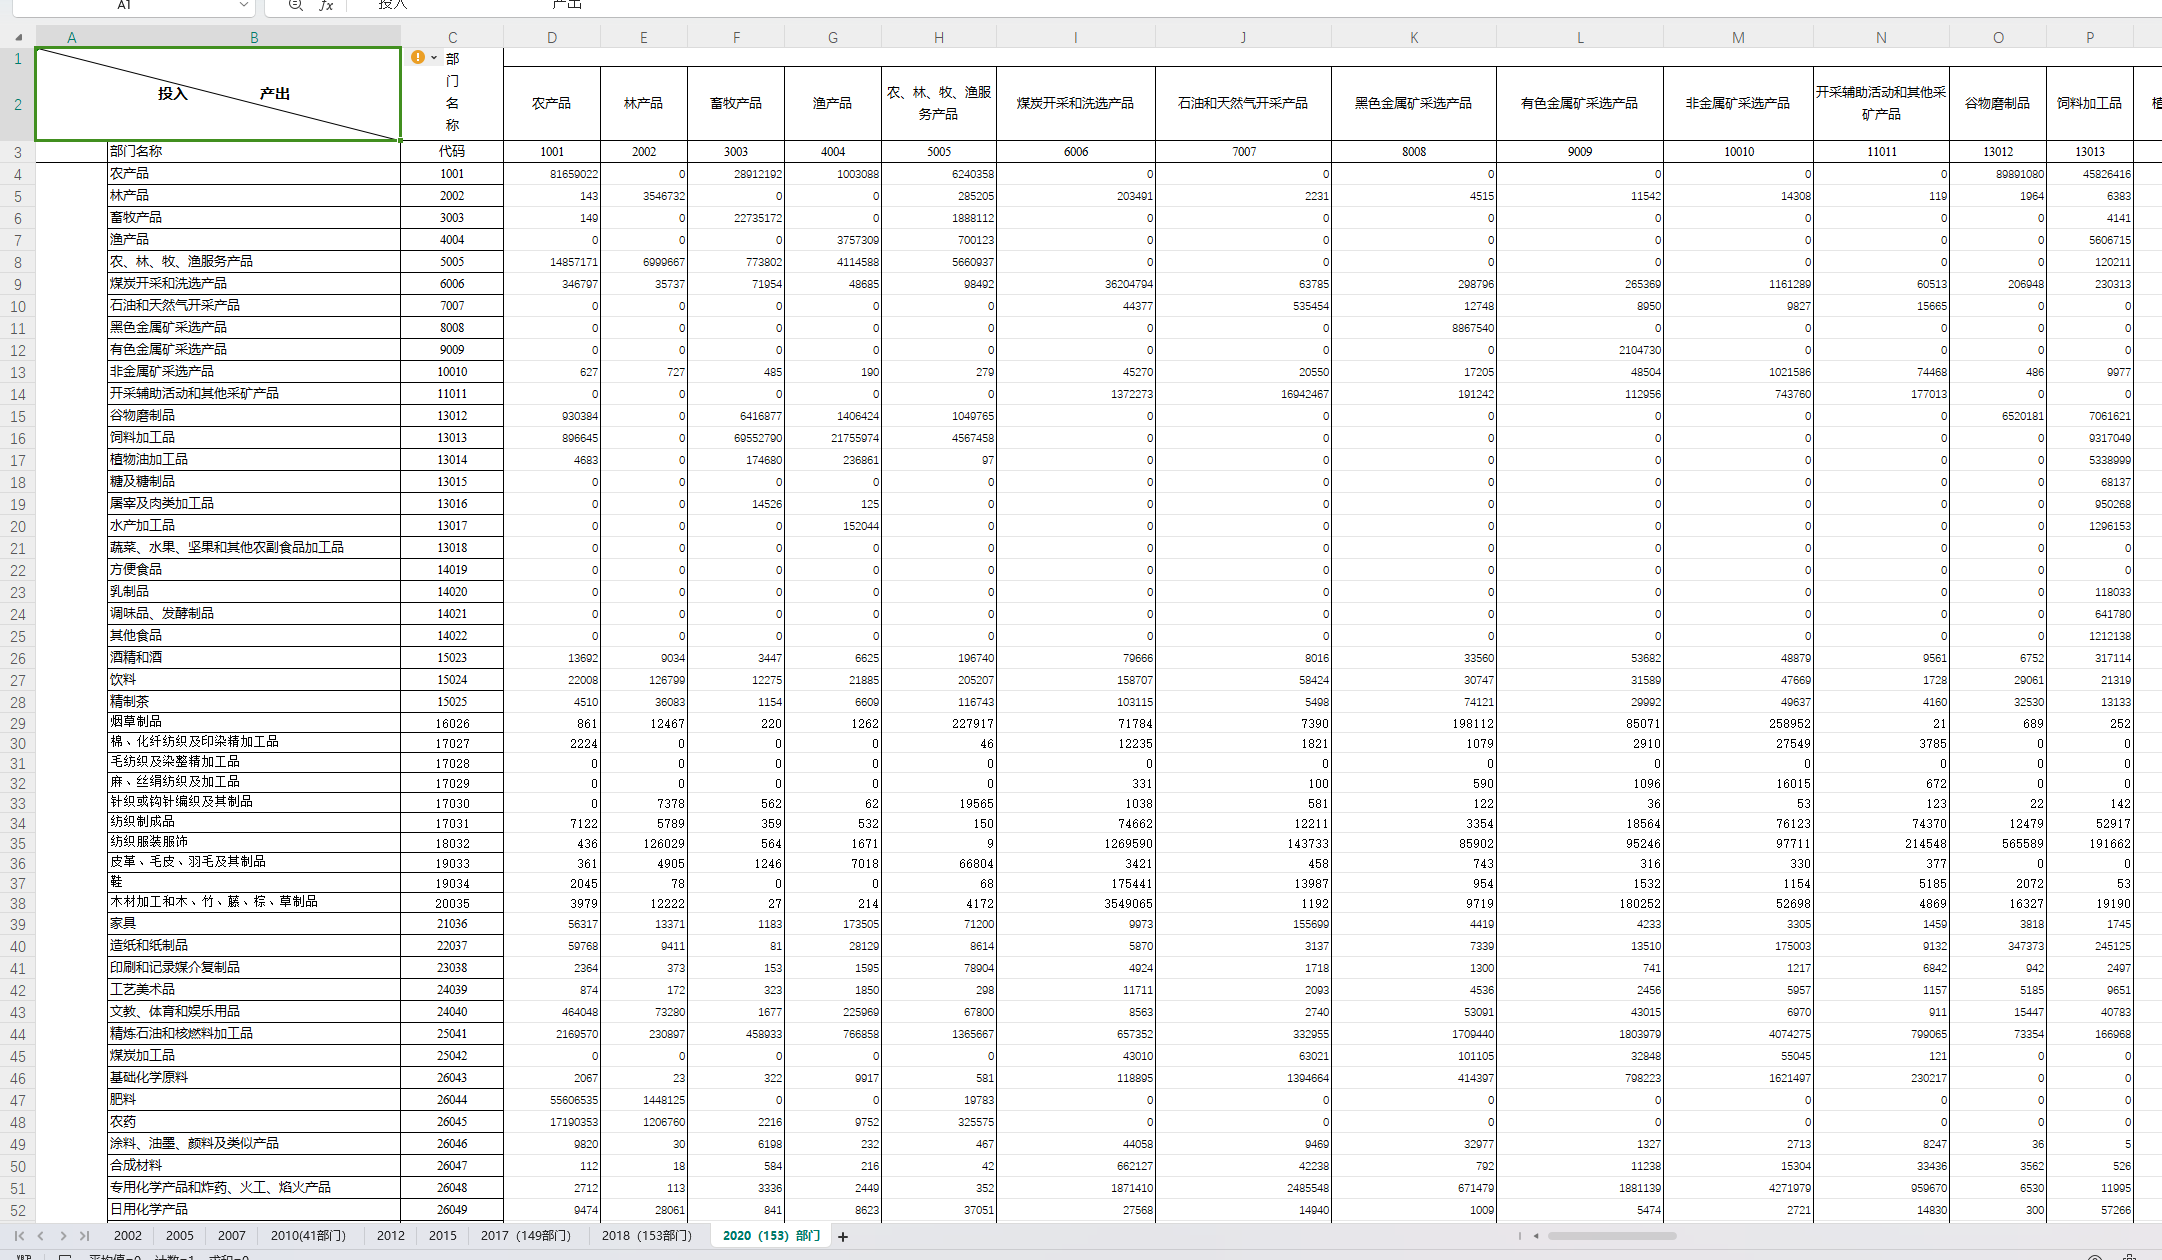Screen dimensions: 2162x1260
Task: Open the Name Box dropdown arrow
Action: pyautogui.click(x=243, y=5)
